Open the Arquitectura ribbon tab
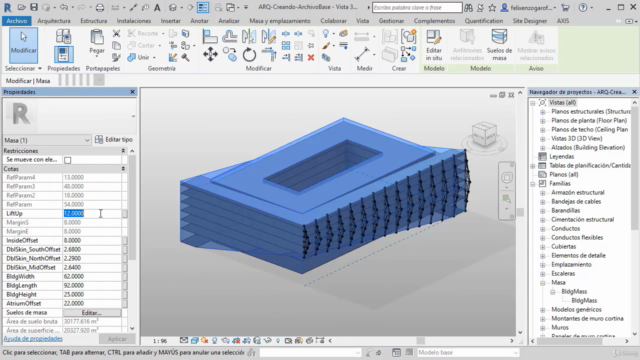 pyautogui.click(x=54, y=20)
